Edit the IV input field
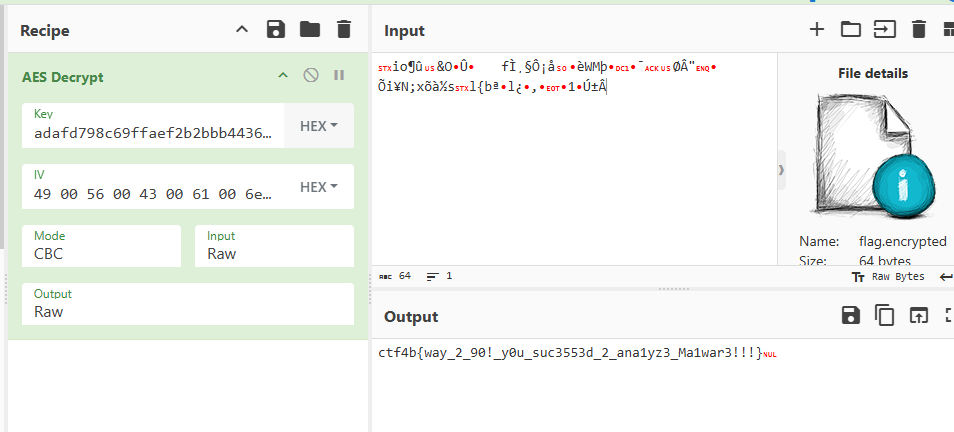 tap(153, 187)
